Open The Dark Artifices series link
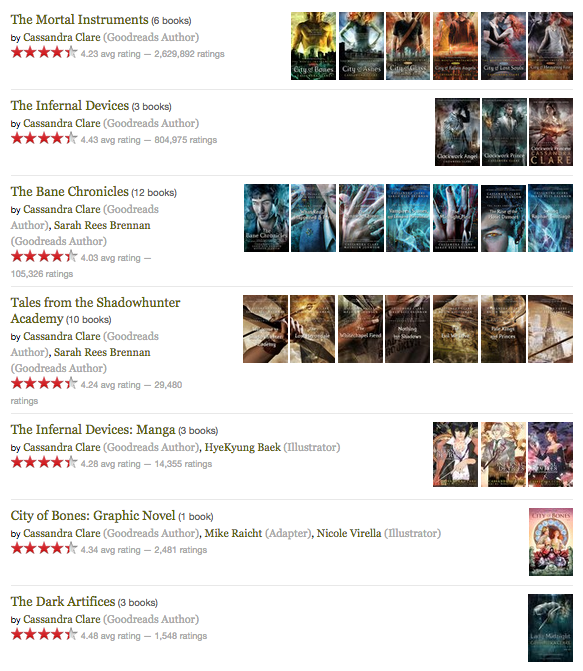Image resolution: width=583 pixels, height=671 pixels. [63, 602]
